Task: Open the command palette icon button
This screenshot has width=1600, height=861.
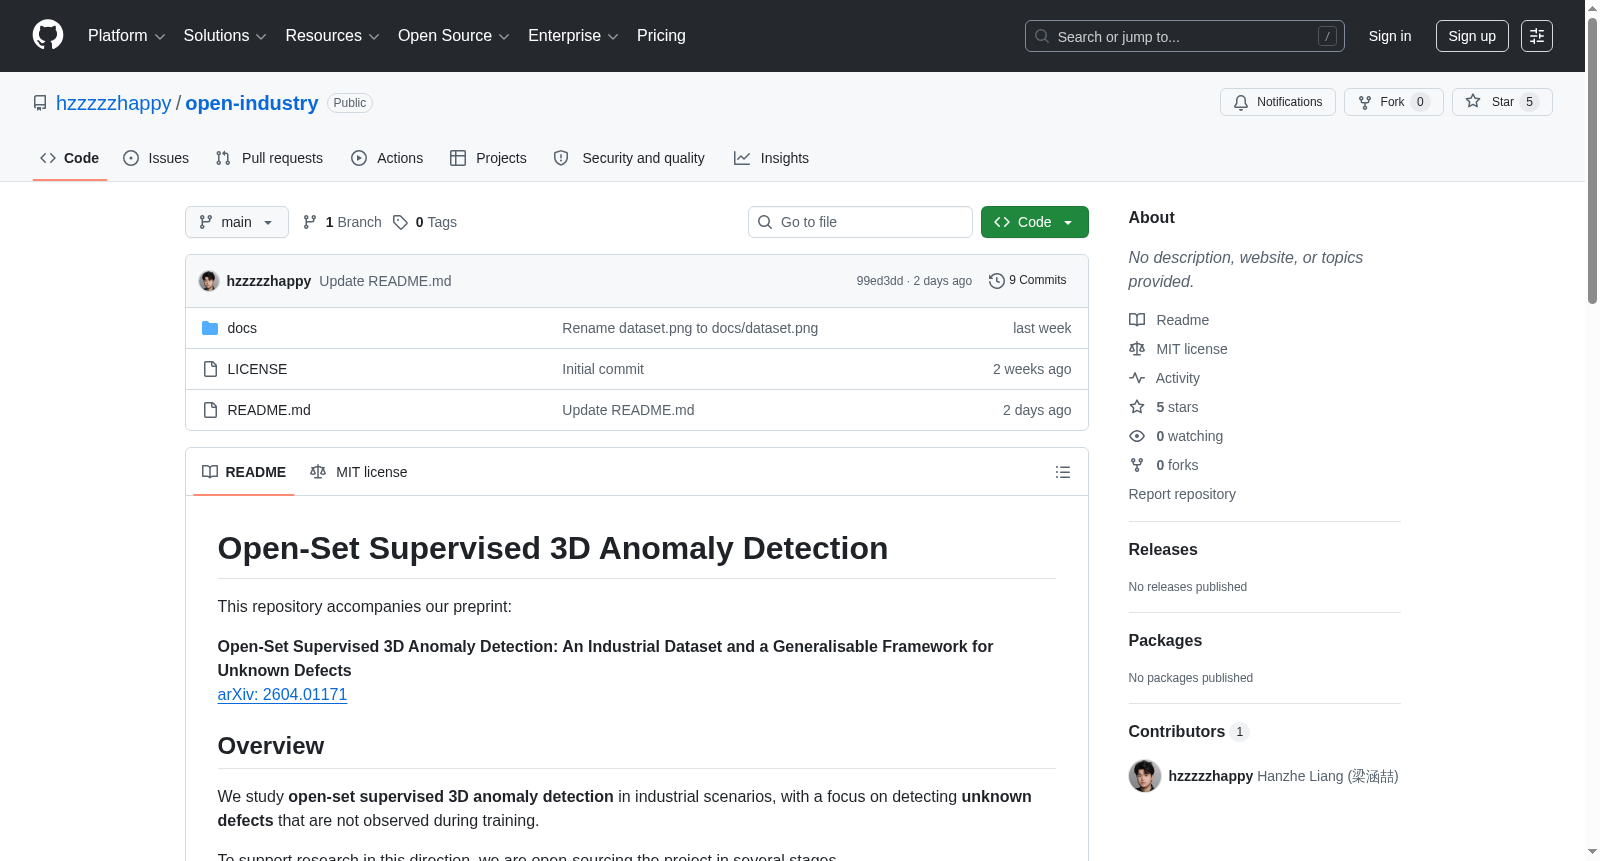Action: [1537, 36]
